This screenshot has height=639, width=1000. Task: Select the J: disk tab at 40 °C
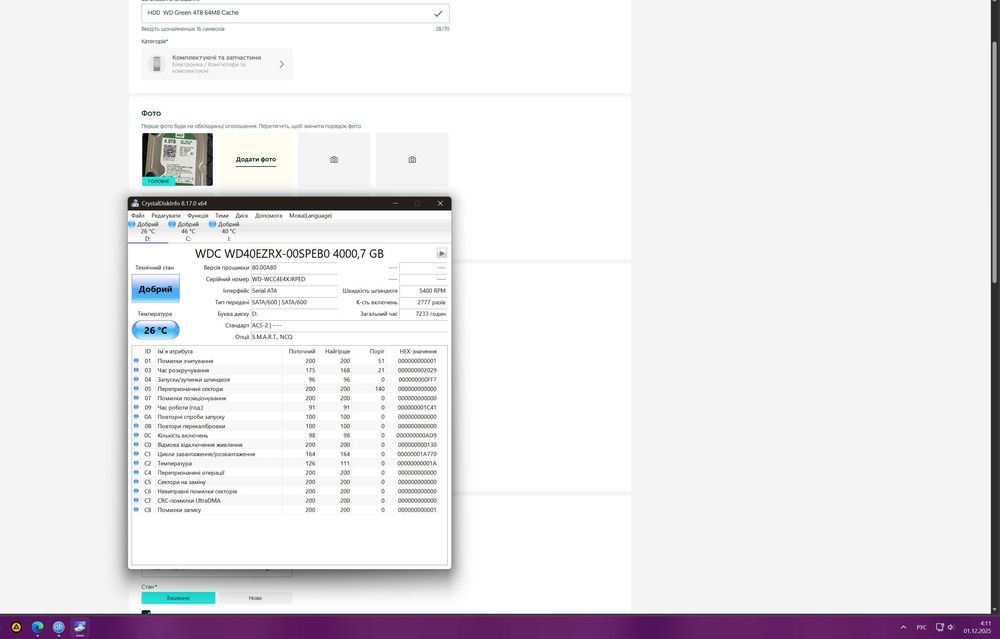click(x=228, y=231)
